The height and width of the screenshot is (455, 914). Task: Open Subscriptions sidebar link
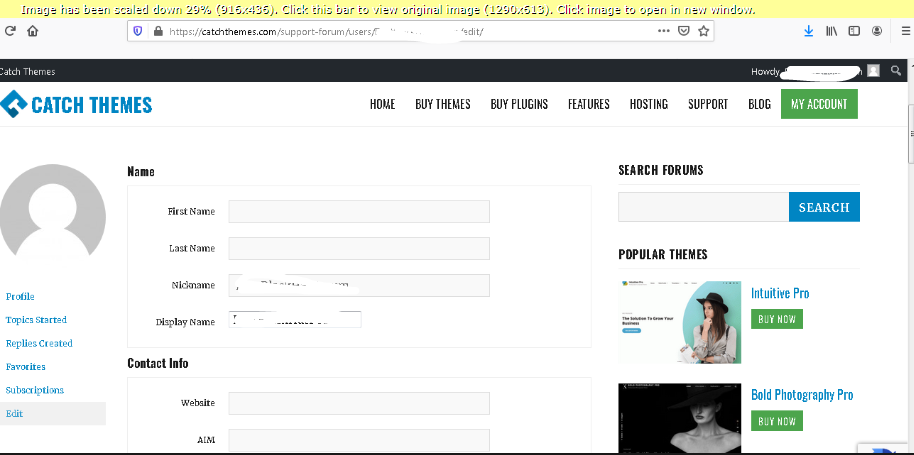(35, 390)
